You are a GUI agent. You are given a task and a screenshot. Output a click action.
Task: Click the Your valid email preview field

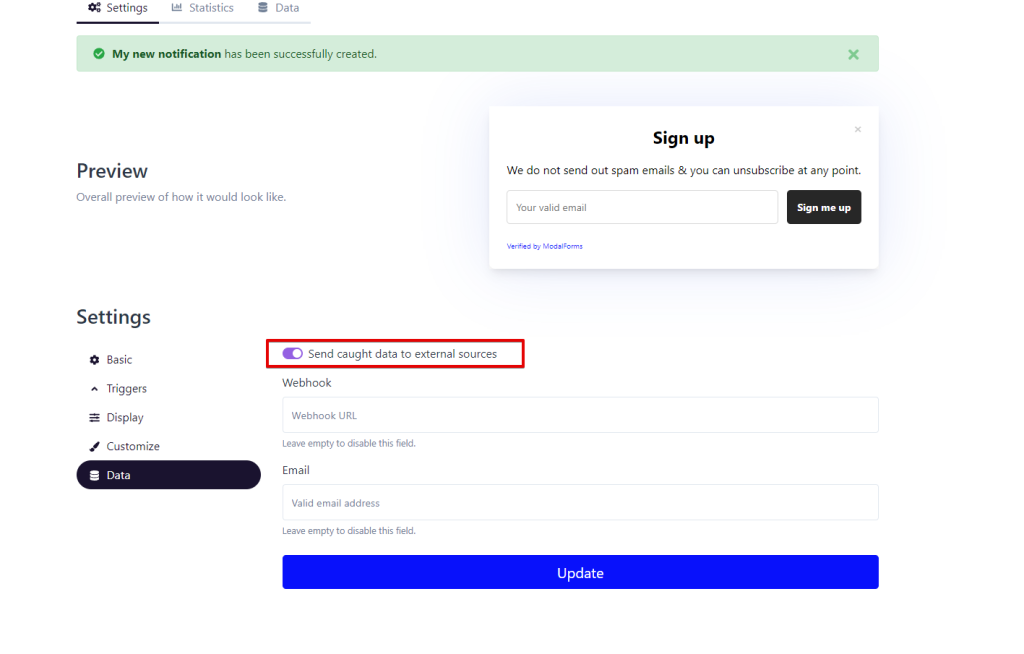[x=642, y=208]
